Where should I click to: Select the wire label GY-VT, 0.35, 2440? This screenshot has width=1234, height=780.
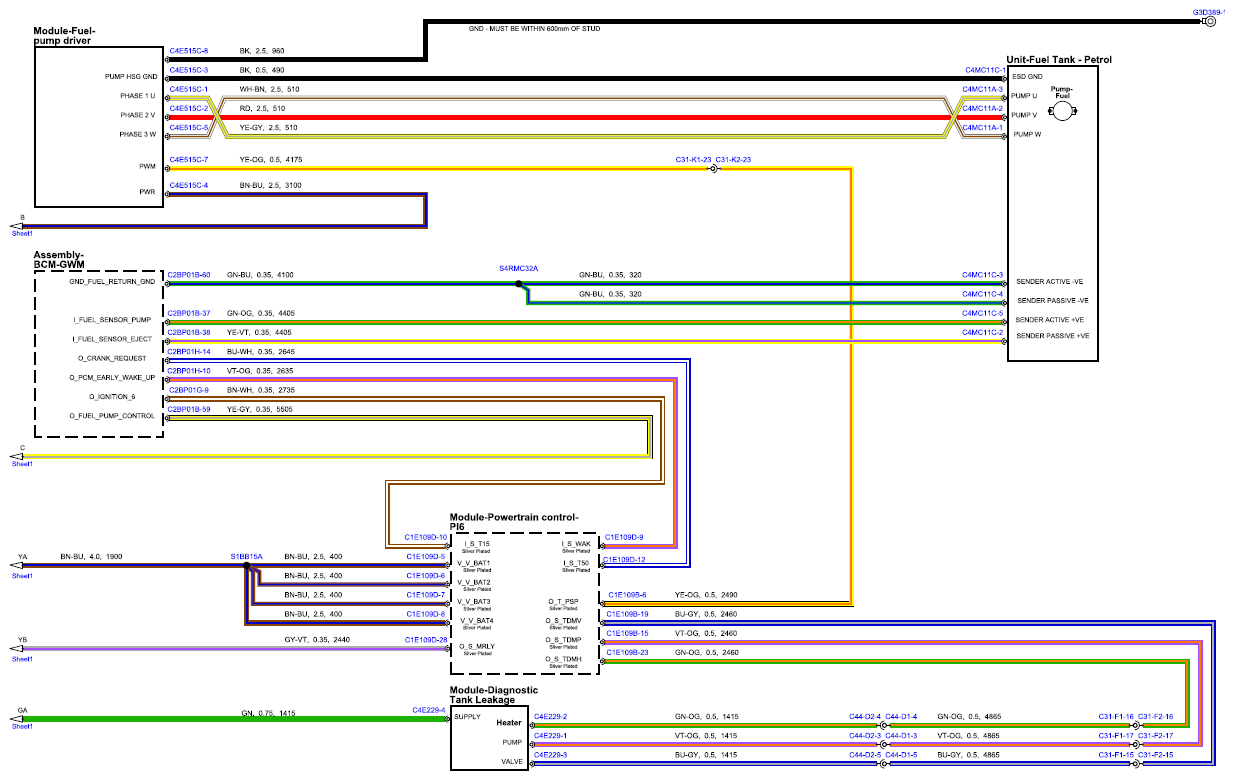click(318, 639)
